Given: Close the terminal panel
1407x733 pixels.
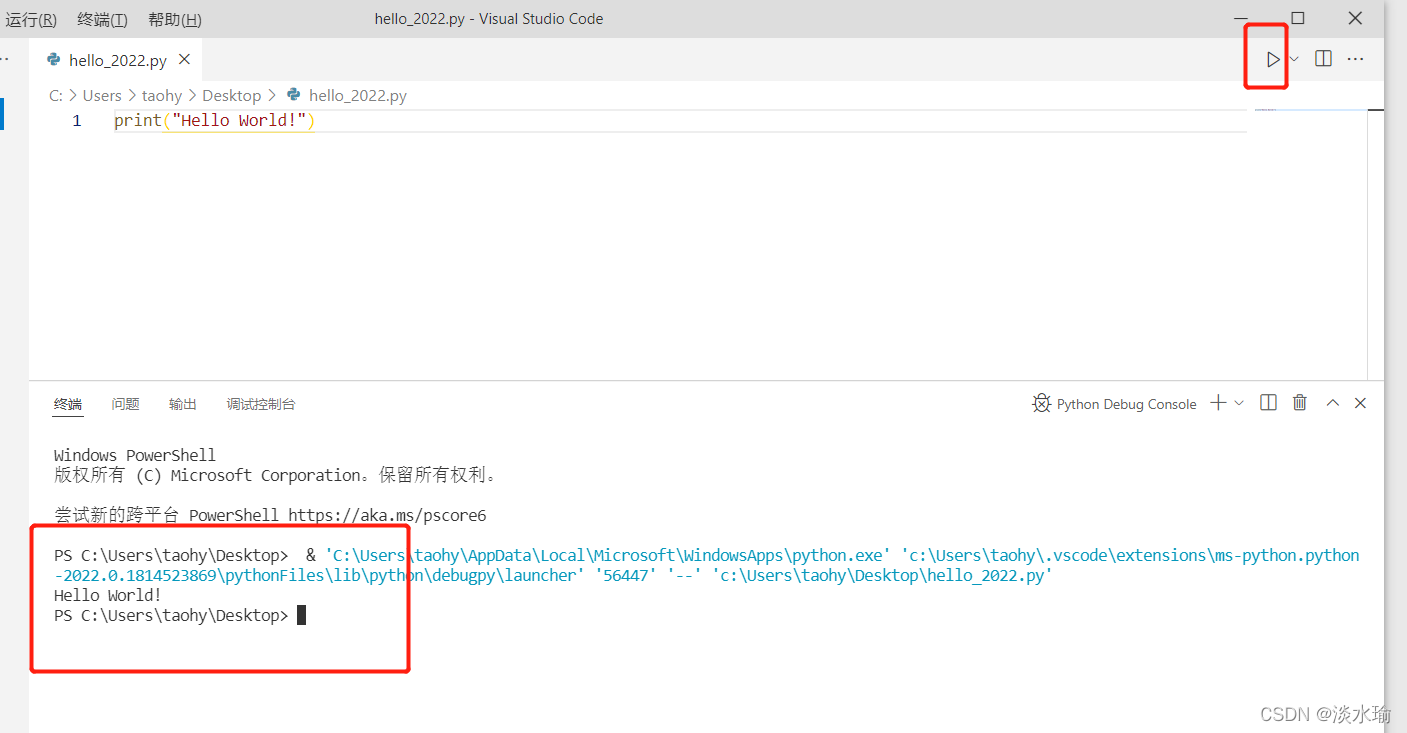Looking at the screenshot, I should [x=1360, y=403].
